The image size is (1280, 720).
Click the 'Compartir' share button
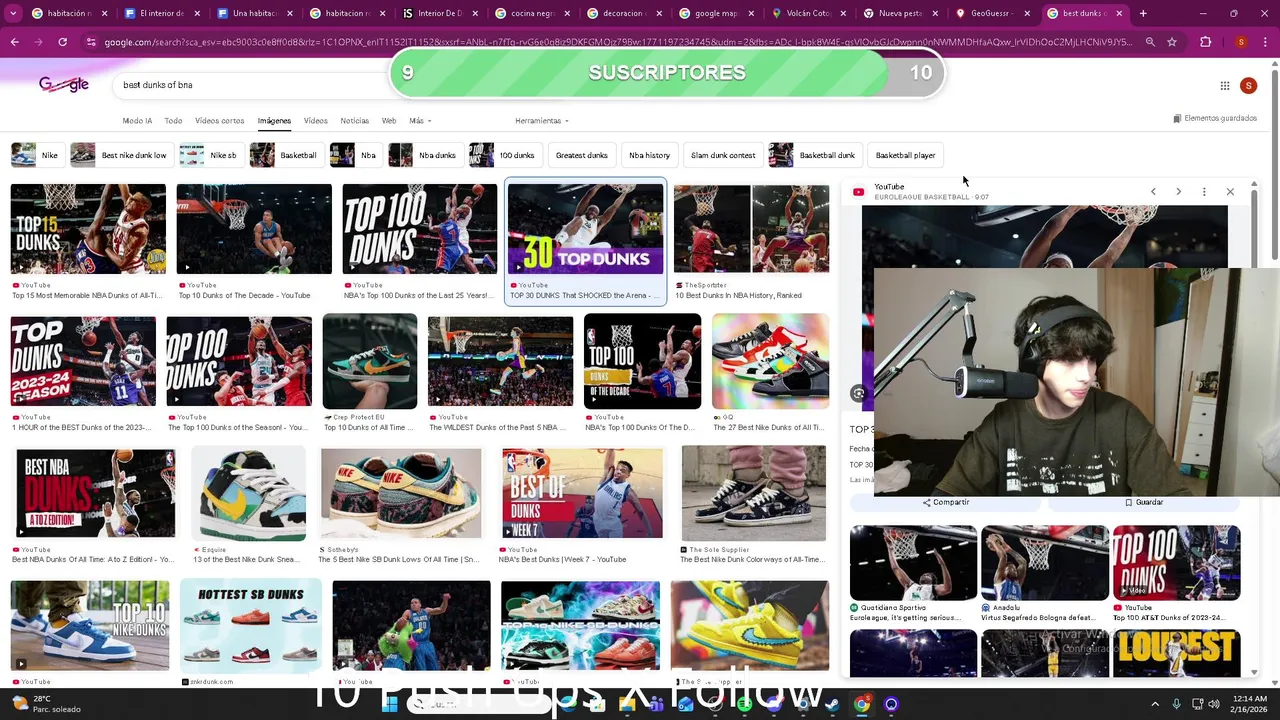945,502
